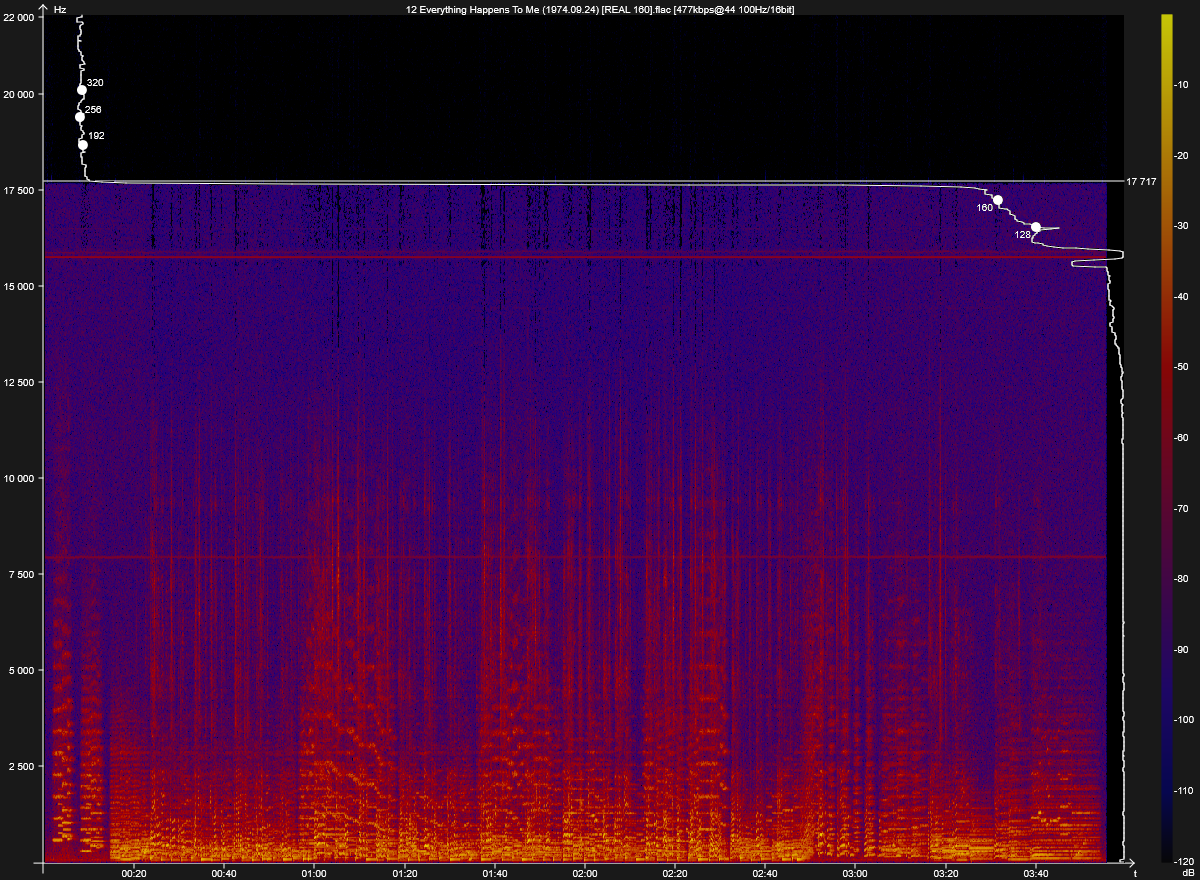The width and height of the screenshot is (1200, 880).
Task: Click the 12 500 frequency axis label
Action: (20, 382)
